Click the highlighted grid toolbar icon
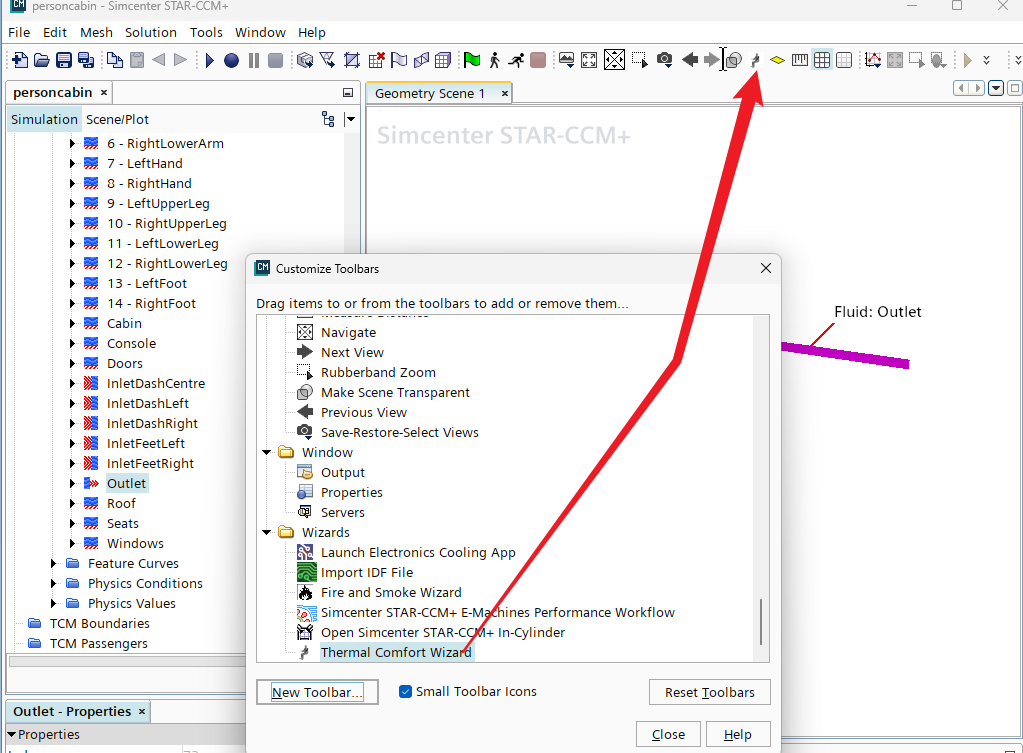The image size is (1023, 753). (822, 60)
